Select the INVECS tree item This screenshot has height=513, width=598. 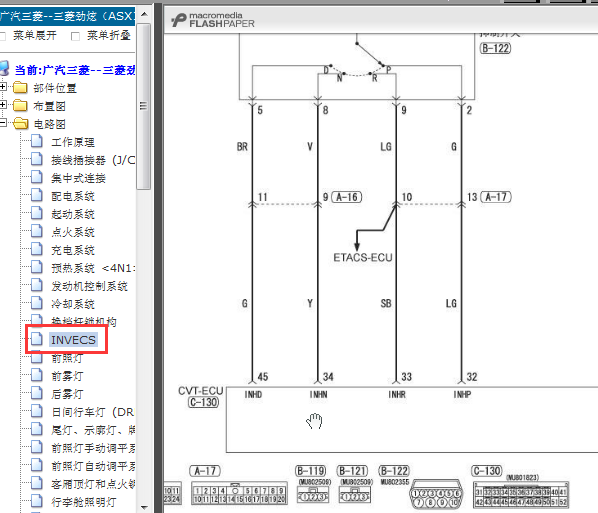coord(73,339)
